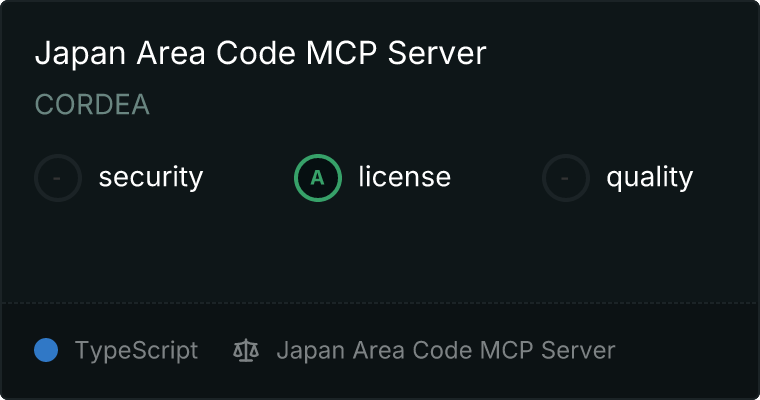
Task: Open the Japan Area Code MCP Server title
Action: tap(260, 53)
